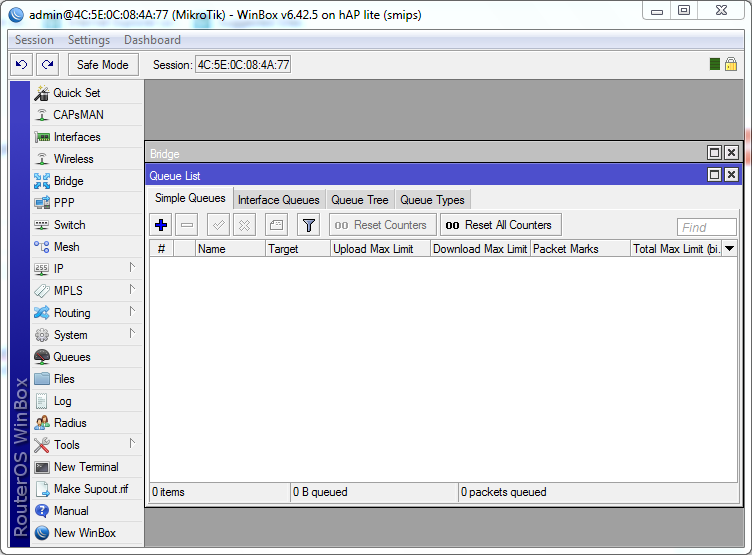The width and height of the screenshot is (752, 555).
Task: Open the Routing sidebar menu
Action: [x=87, y=313]
